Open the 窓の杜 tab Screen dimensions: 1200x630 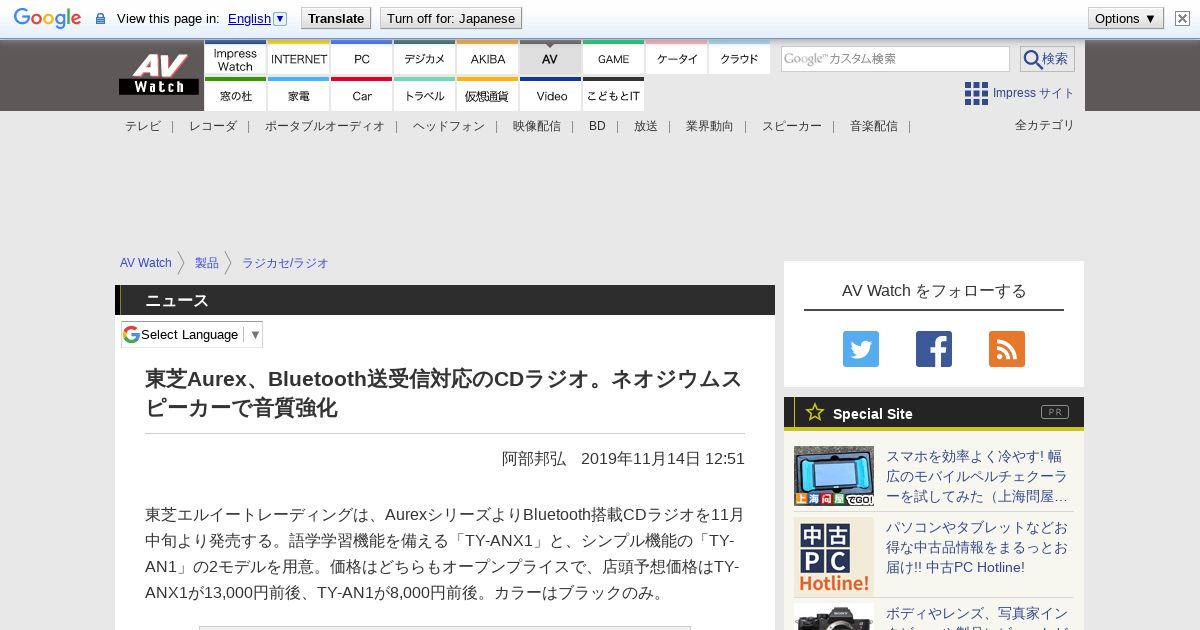tap(235, 95)
